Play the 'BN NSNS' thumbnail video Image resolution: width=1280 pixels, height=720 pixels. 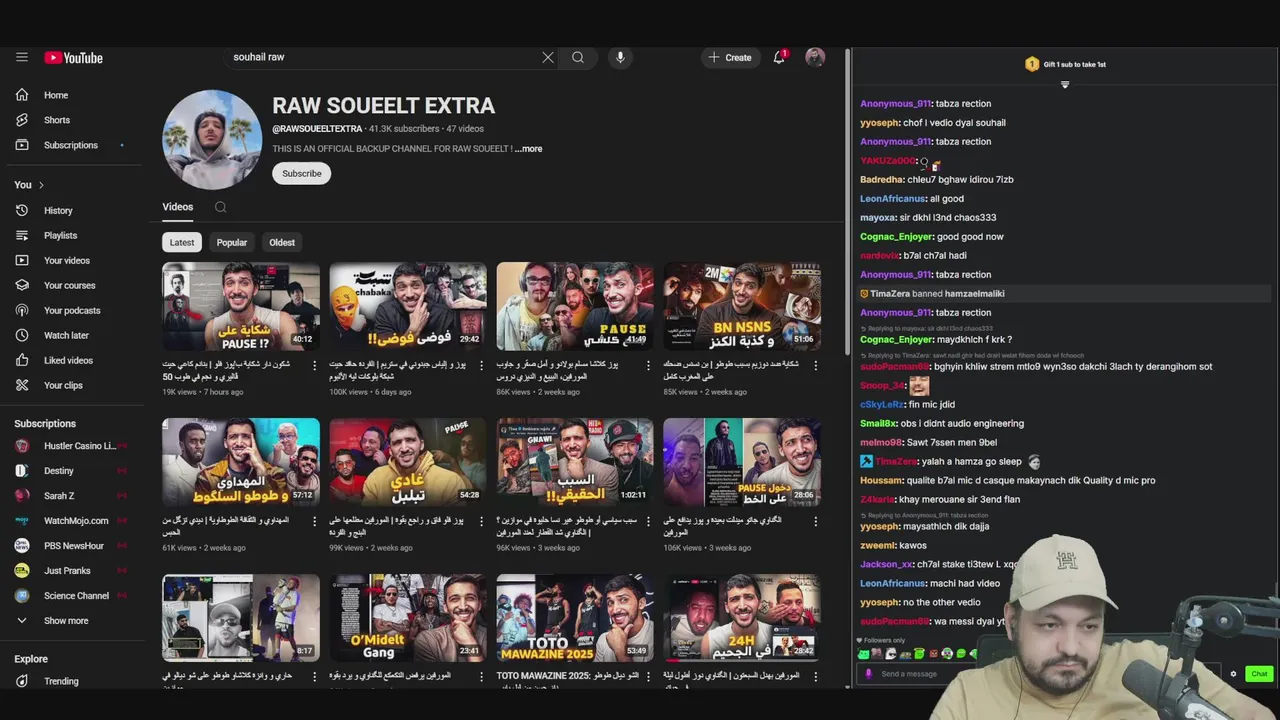[x=742, y=306]
